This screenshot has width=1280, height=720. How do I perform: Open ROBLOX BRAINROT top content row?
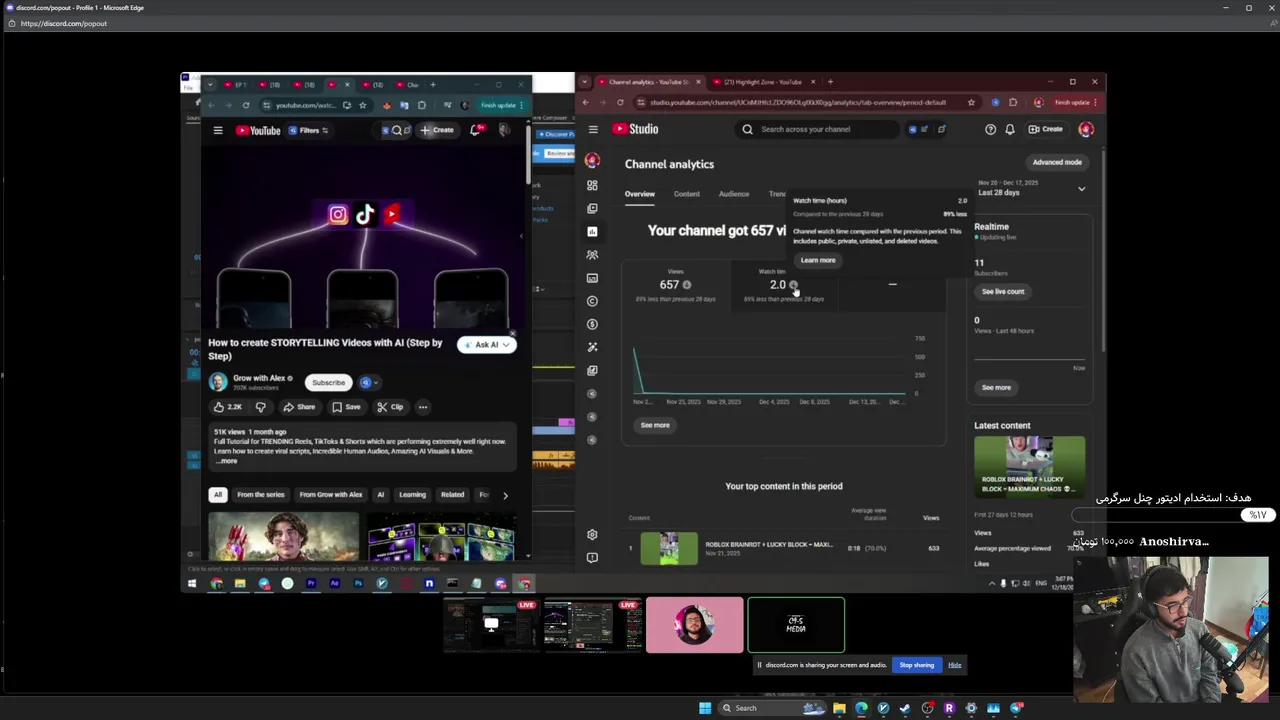pos(784,548)
